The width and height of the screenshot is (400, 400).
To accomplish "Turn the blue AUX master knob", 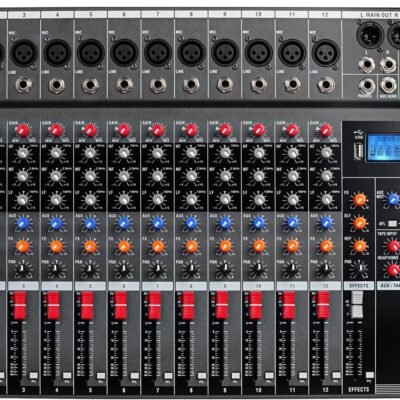I will pyautogui.click(x=393, y=199).
